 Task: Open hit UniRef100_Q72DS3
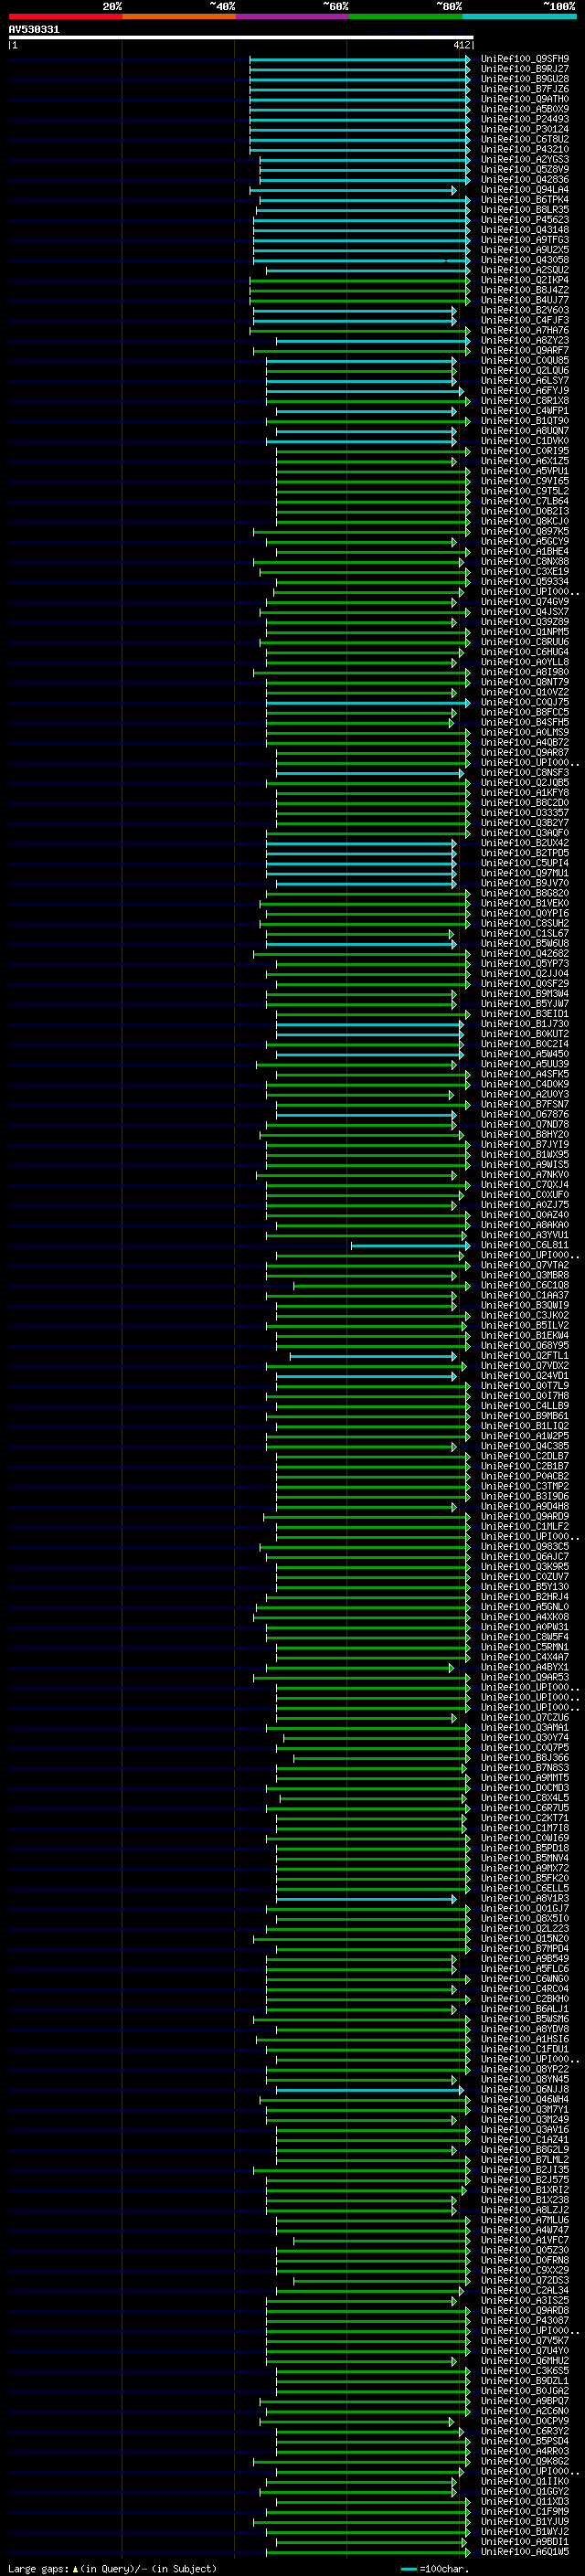pyautogui.click(x=524, y=2280)
